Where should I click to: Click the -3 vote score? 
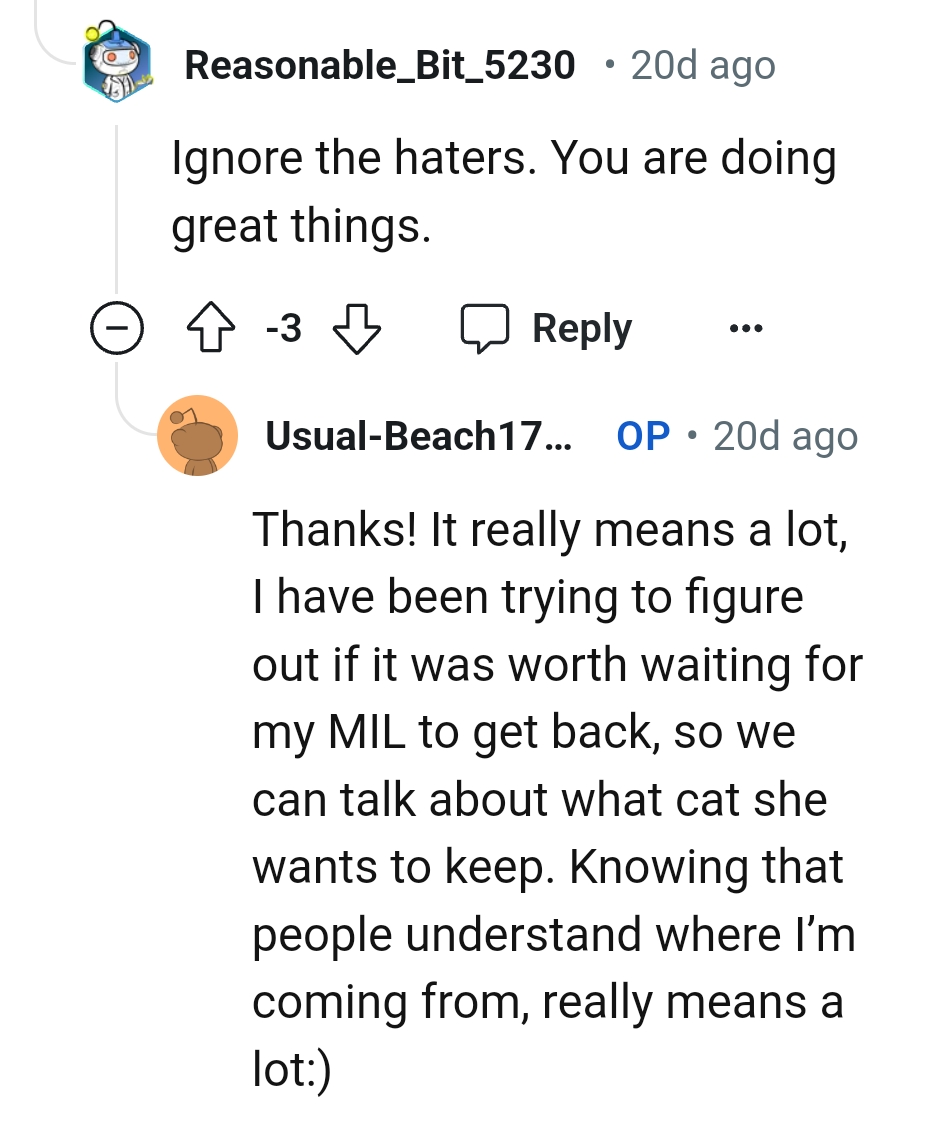284,329
